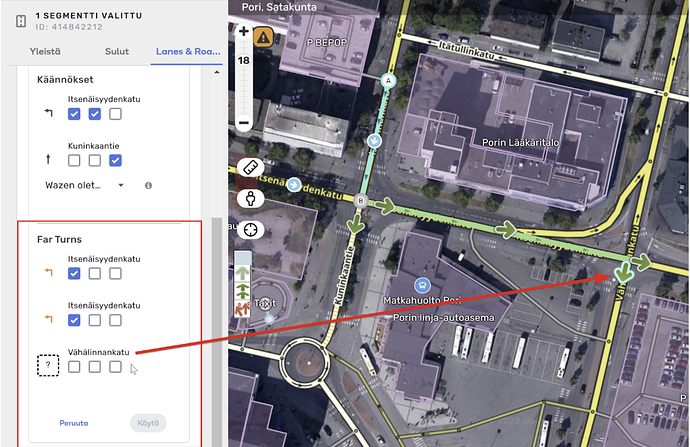Screen dimensions: 690x447
Task: Uncheck first lane checkbox for Itsenäisyydenkatu turn
Action: [x=74, y=115]
